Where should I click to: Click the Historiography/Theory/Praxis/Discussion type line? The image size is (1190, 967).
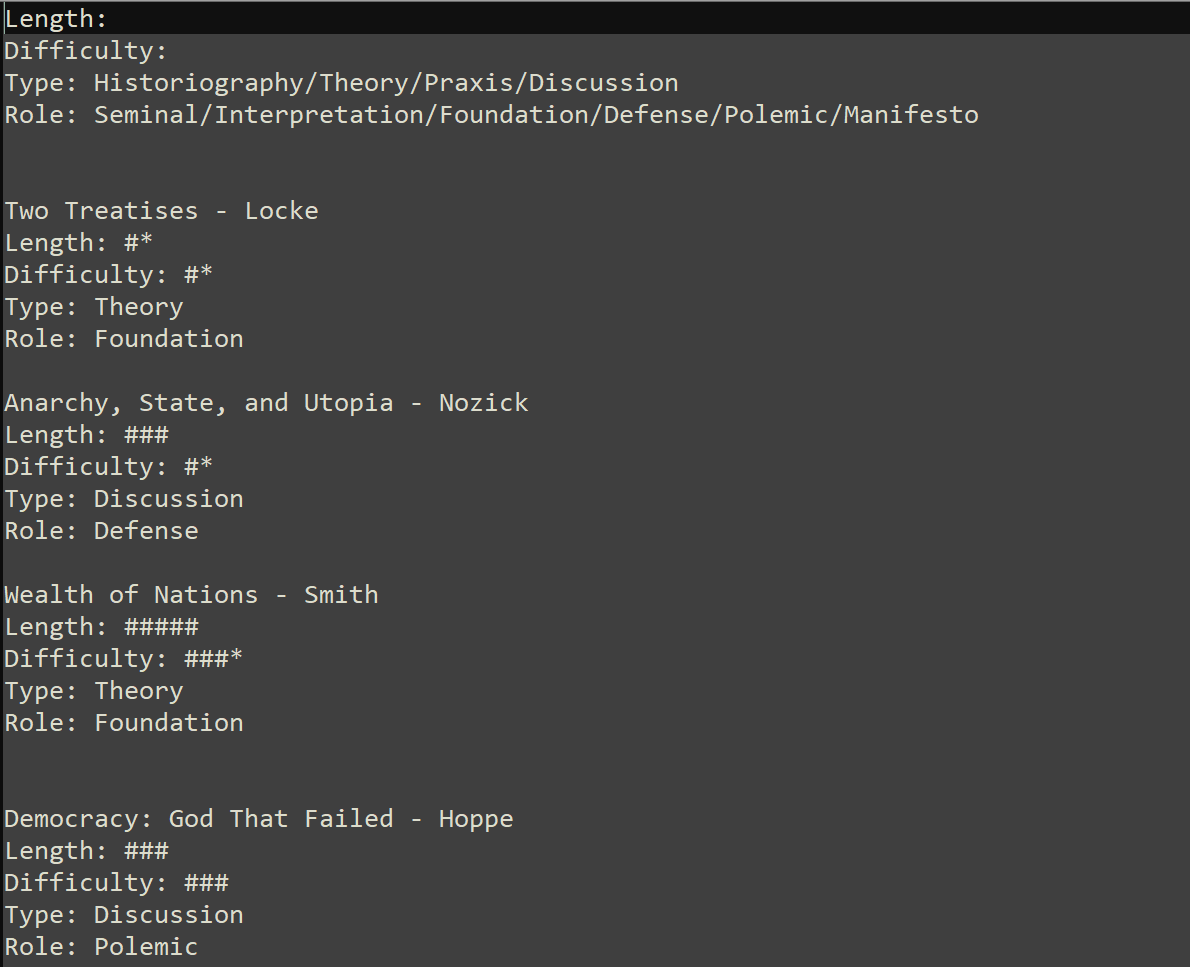coord(341,83)
